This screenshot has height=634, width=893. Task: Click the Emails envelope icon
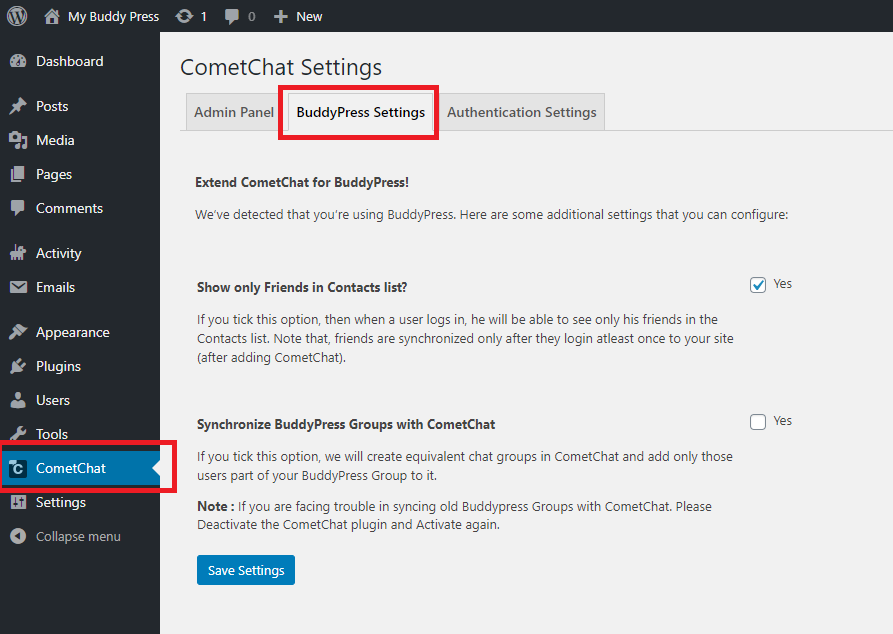pos(18,287)
